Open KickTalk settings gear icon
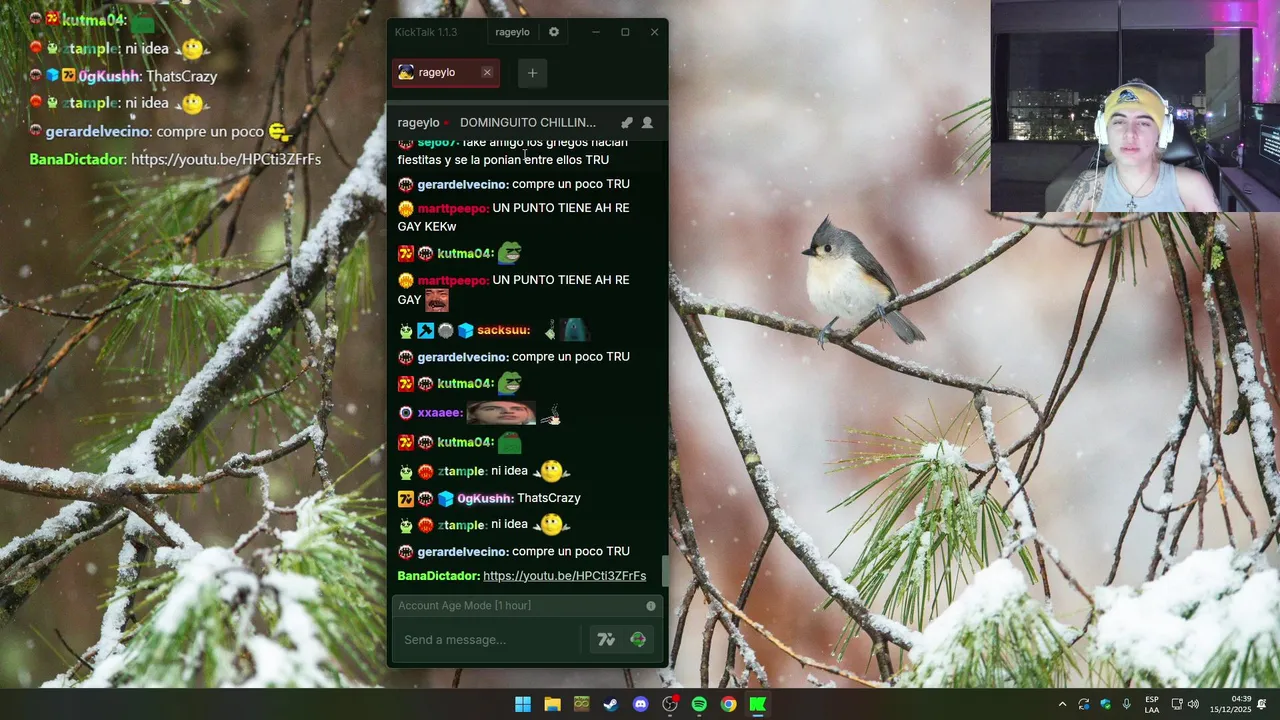 pyautogui.click(x=554, y=32)
